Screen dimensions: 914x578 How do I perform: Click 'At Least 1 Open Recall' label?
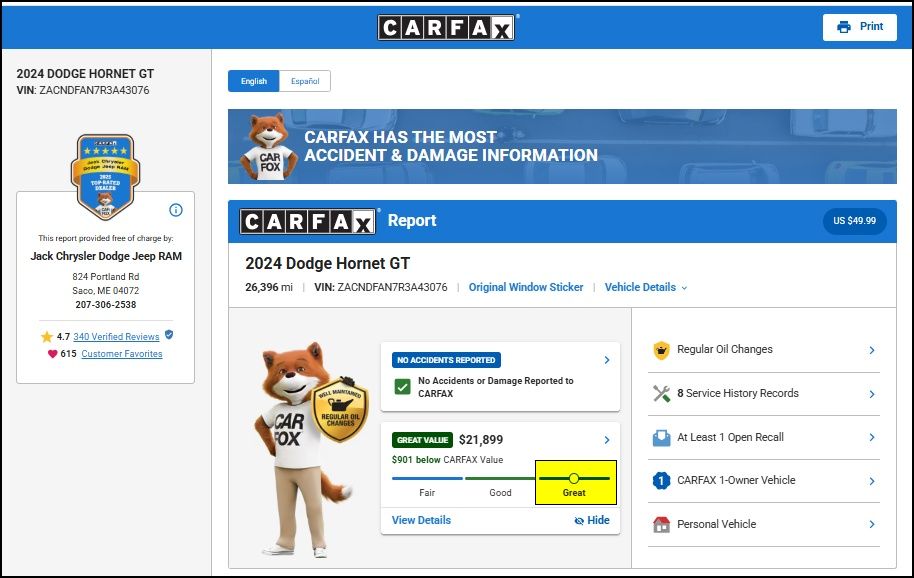pos(730,437)
